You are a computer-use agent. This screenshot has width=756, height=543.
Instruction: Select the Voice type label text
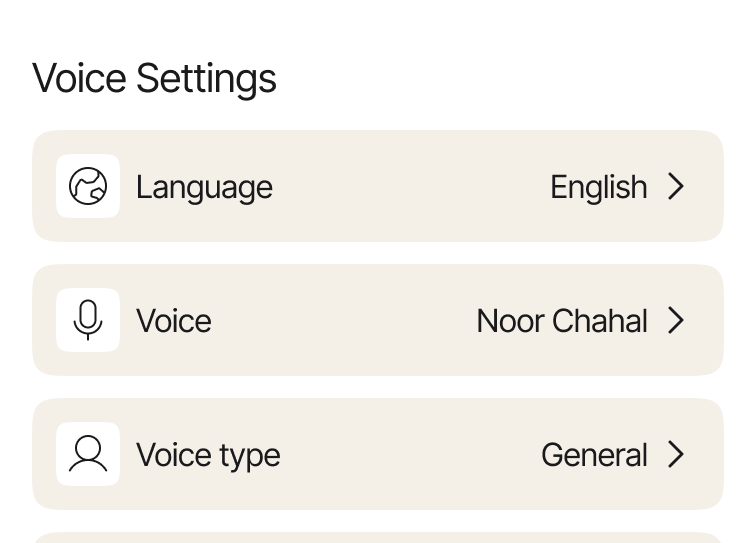tap(208, 455)
